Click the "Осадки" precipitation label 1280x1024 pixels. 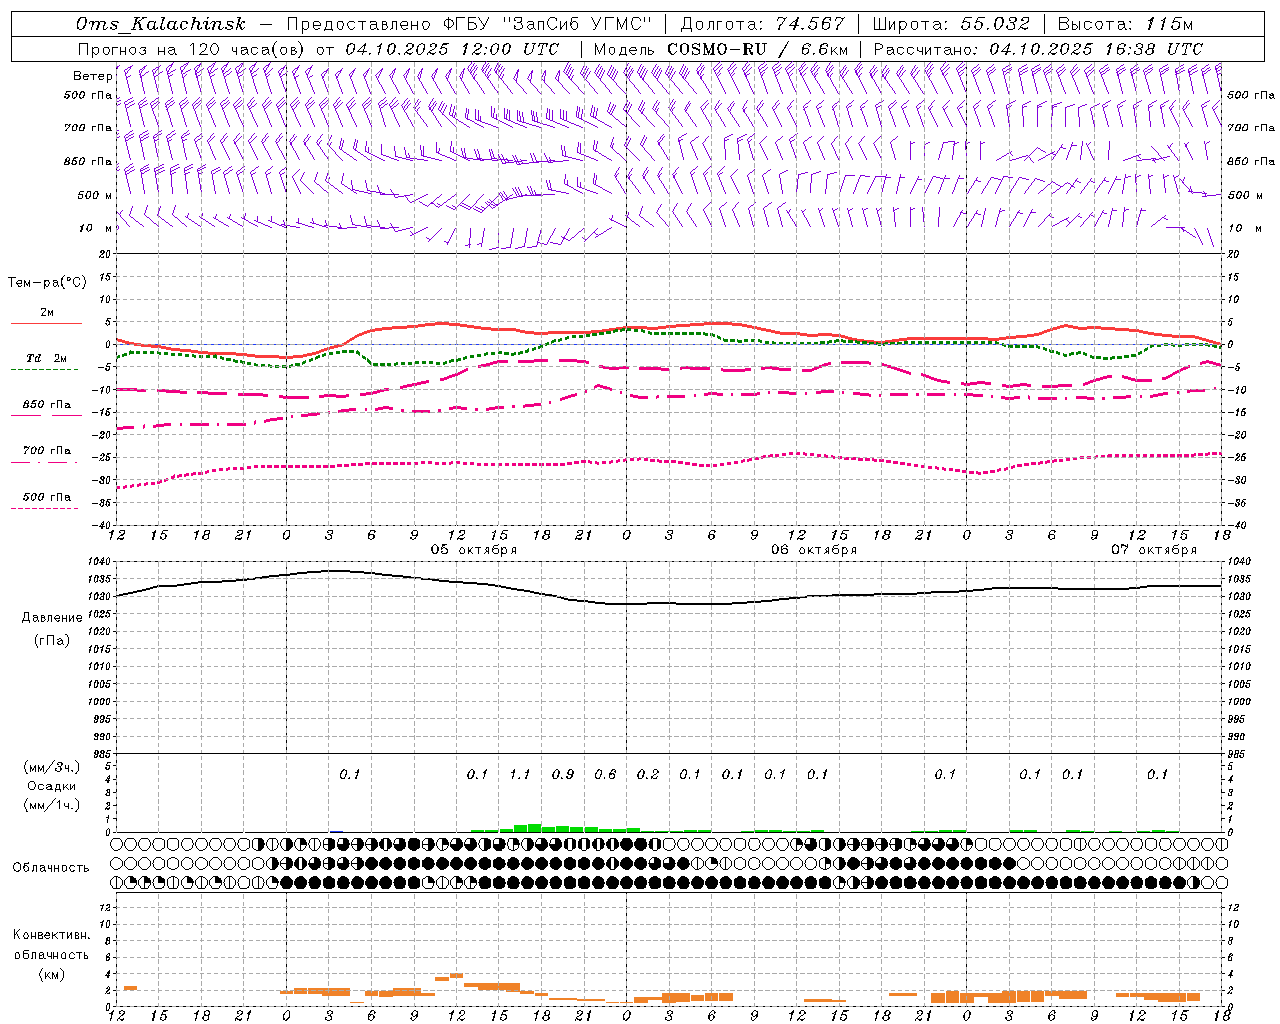(52, 786)
